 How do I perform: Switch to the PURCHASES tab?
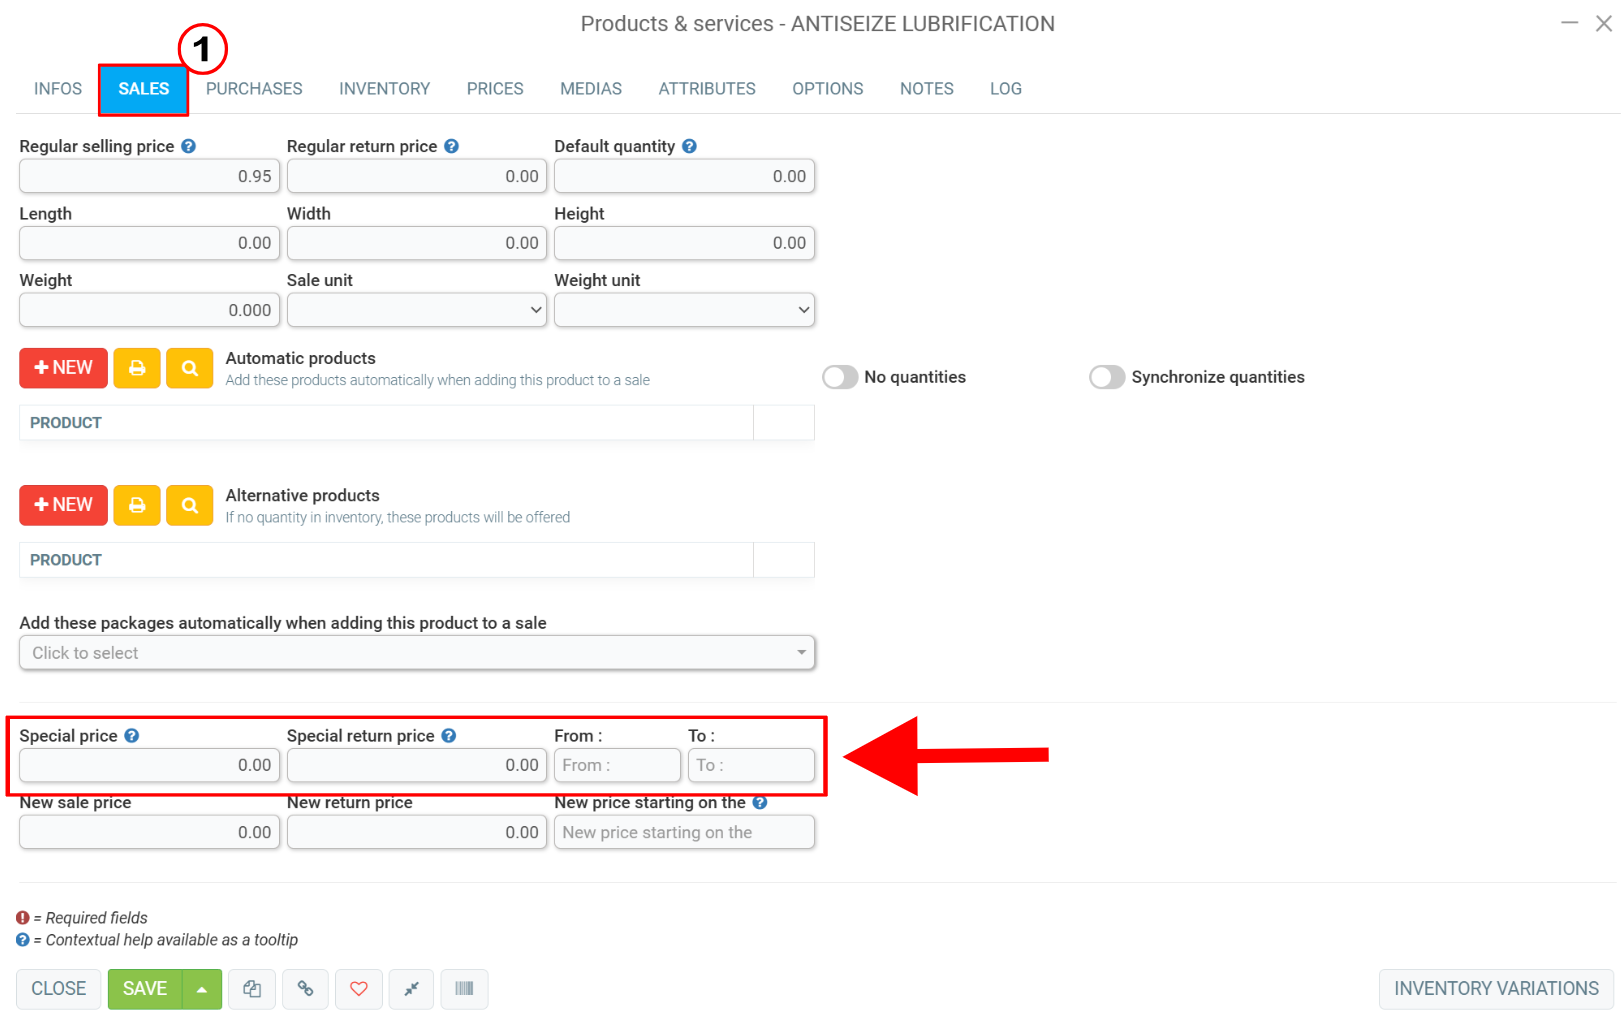[254, 89]
